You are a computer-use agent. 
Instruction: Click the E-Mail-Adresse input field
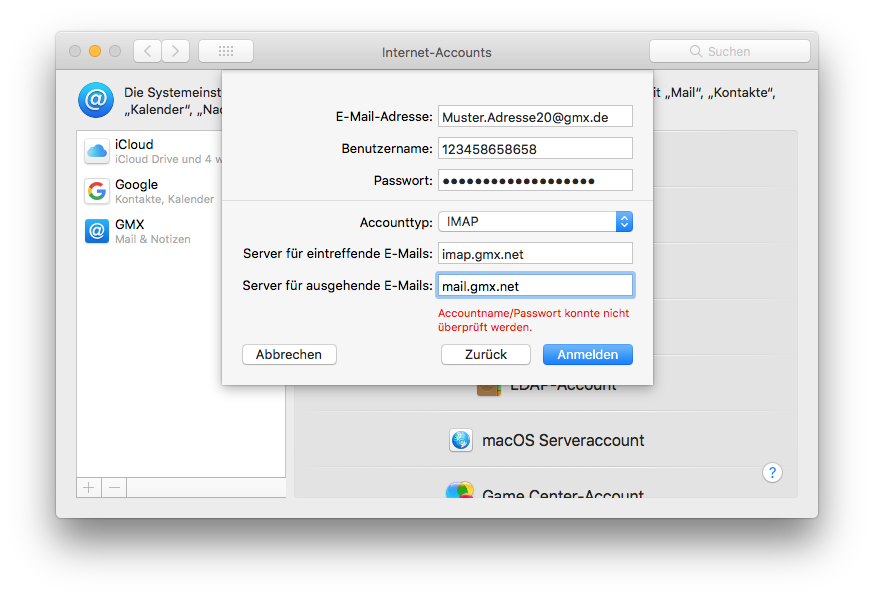pyautogui.click(x=535, y=116)
